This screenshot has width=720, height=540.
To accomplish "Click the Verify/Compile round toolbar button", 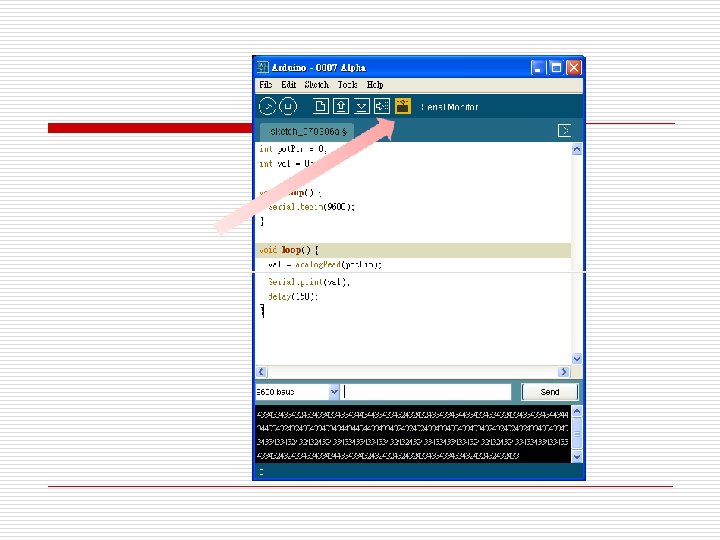I will click(x=267, y=107).
